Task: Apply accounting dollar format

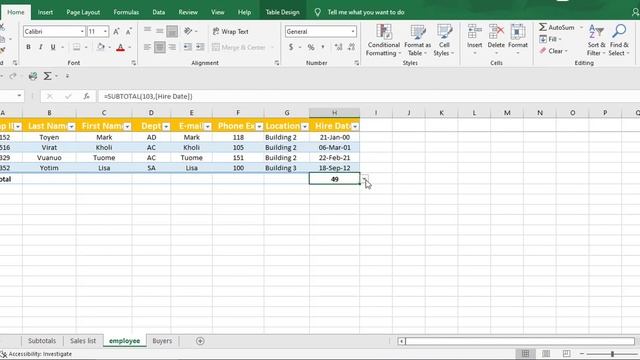Action: click(x=291, y=47)
